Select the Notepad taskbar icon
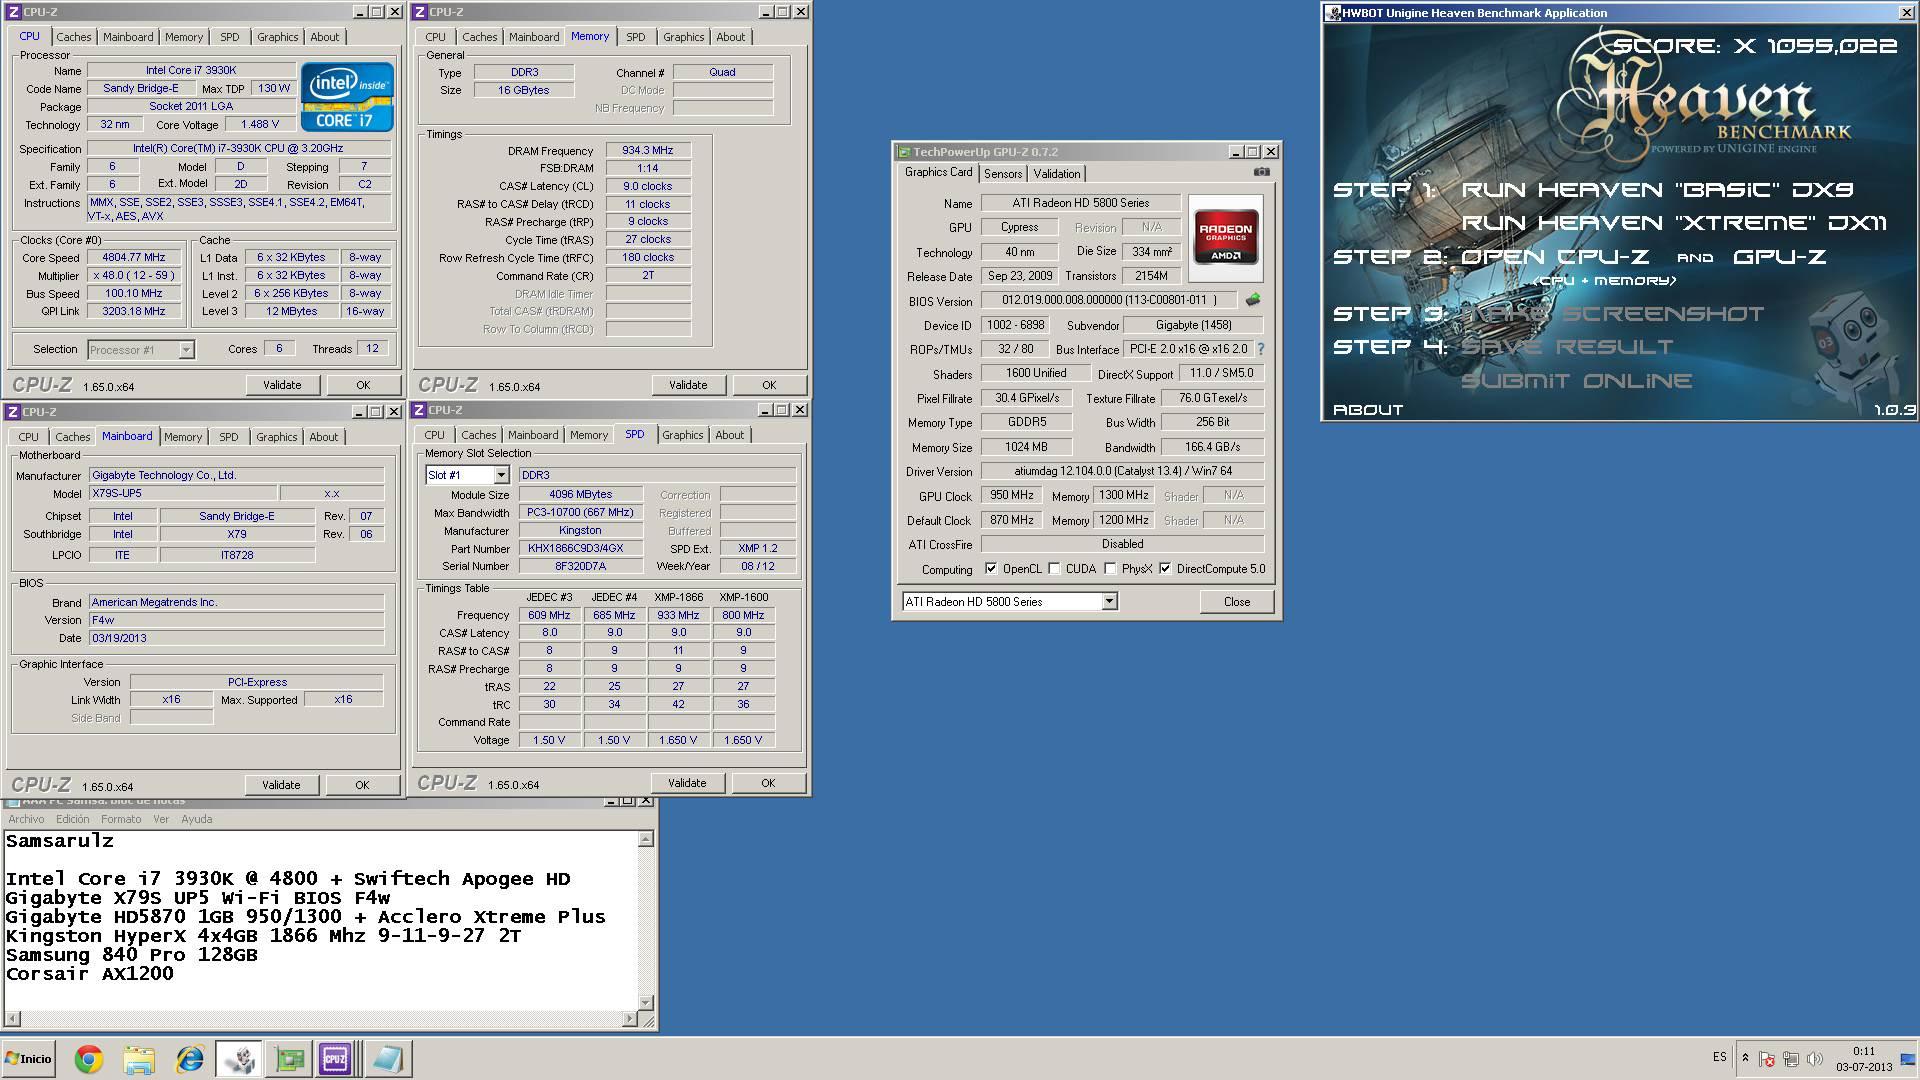Image resolution: width=1920 pixels, height=1080 pixels. [x=387, y=1059]
